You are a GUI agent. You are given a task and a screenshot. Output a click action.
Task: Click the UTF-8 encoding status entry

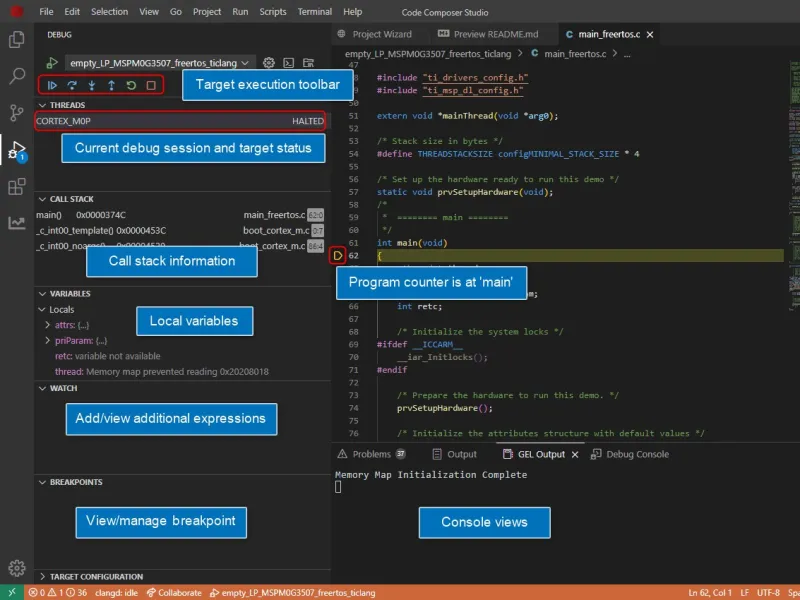pos(768,593)
